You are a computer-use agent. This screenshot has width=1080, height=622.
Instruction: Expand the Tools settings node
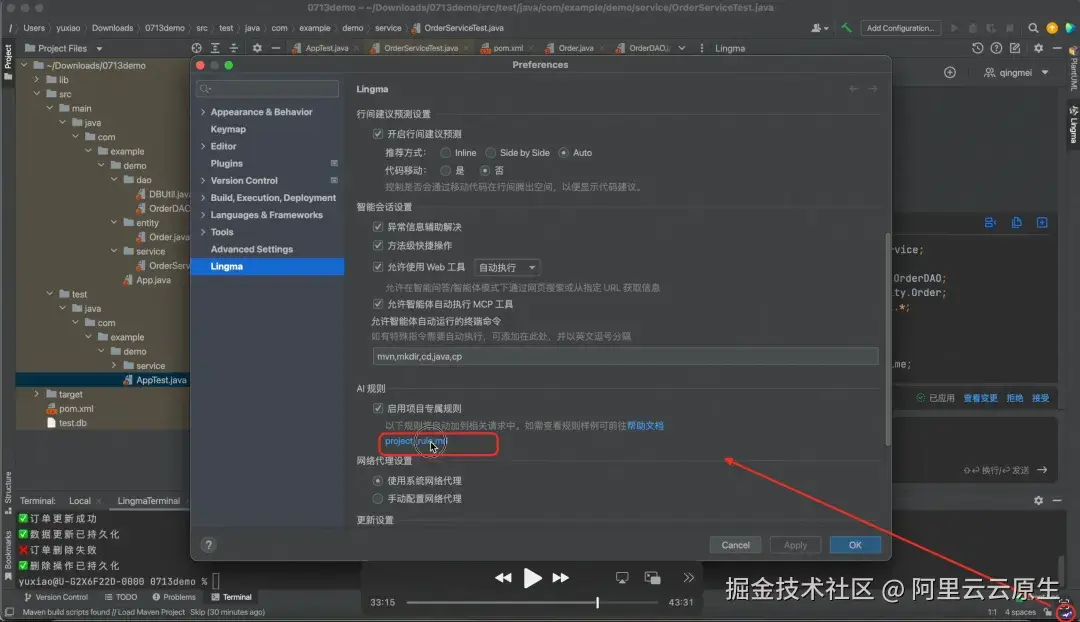pyautogui.click(x=203, y=232)
